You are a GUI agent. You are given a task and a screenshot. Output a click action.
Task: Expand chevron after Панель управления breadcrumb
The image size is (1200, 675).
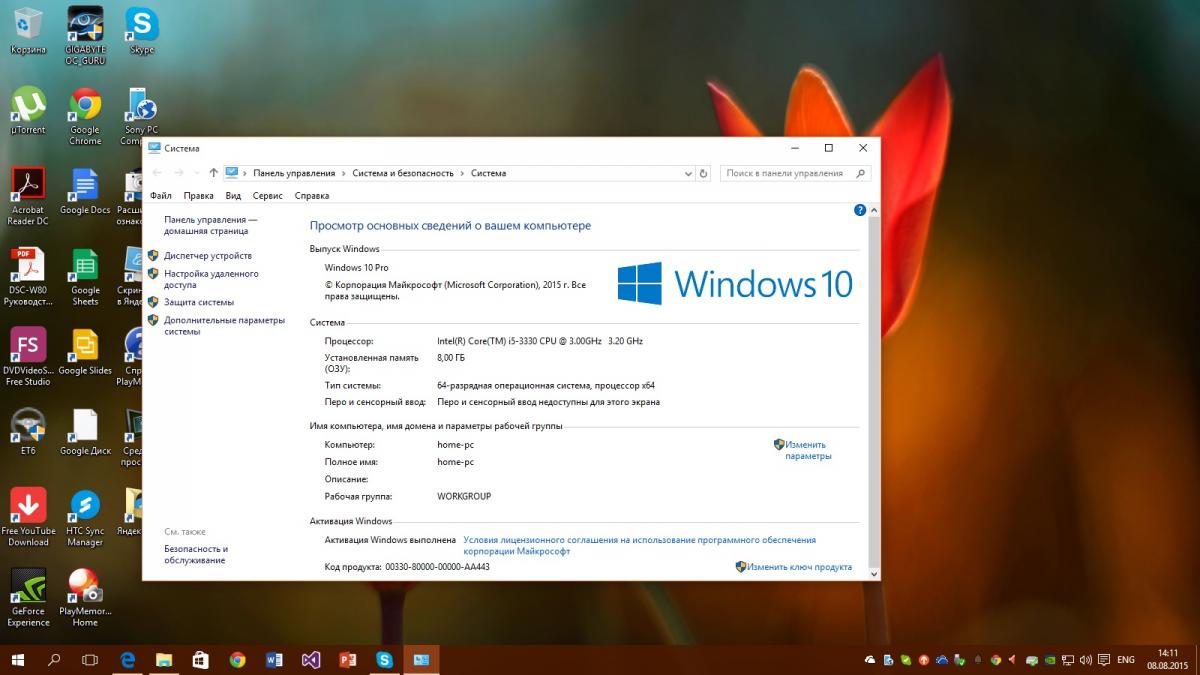pyautogui.click(x=344, y=173)
